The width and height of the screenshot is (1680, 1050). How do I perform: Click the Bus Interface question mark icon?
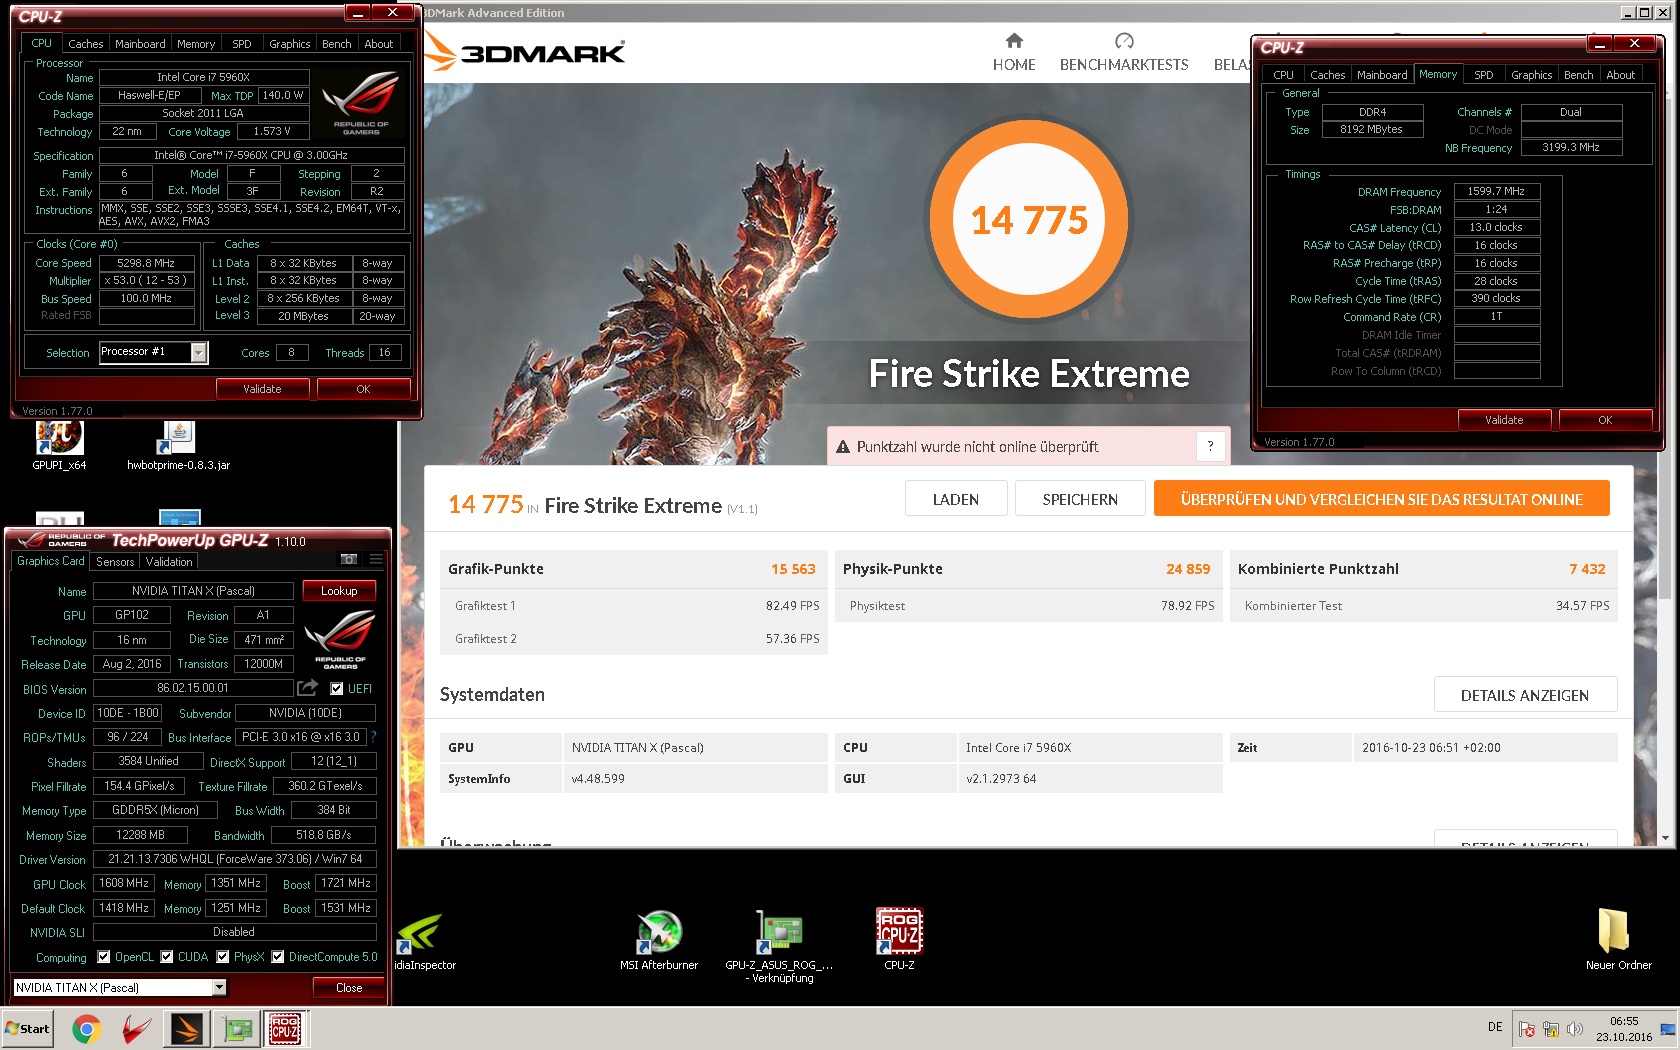[x=373, y=737]
